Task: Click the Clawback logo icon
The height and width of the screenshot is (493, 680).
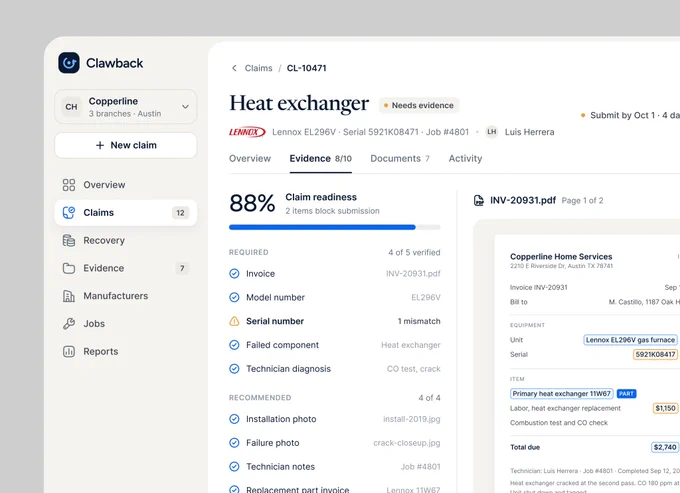Action: pyautogui.click(x=69, y=63)
